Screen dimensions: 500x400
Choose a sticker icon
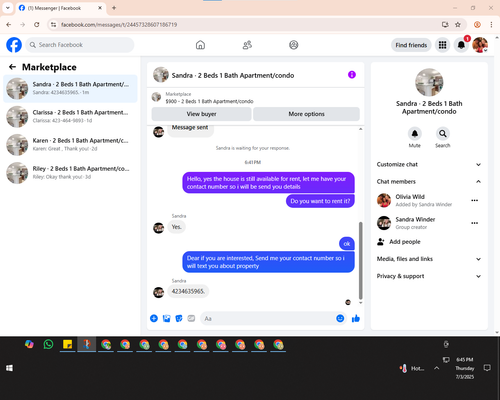(179, 318)
